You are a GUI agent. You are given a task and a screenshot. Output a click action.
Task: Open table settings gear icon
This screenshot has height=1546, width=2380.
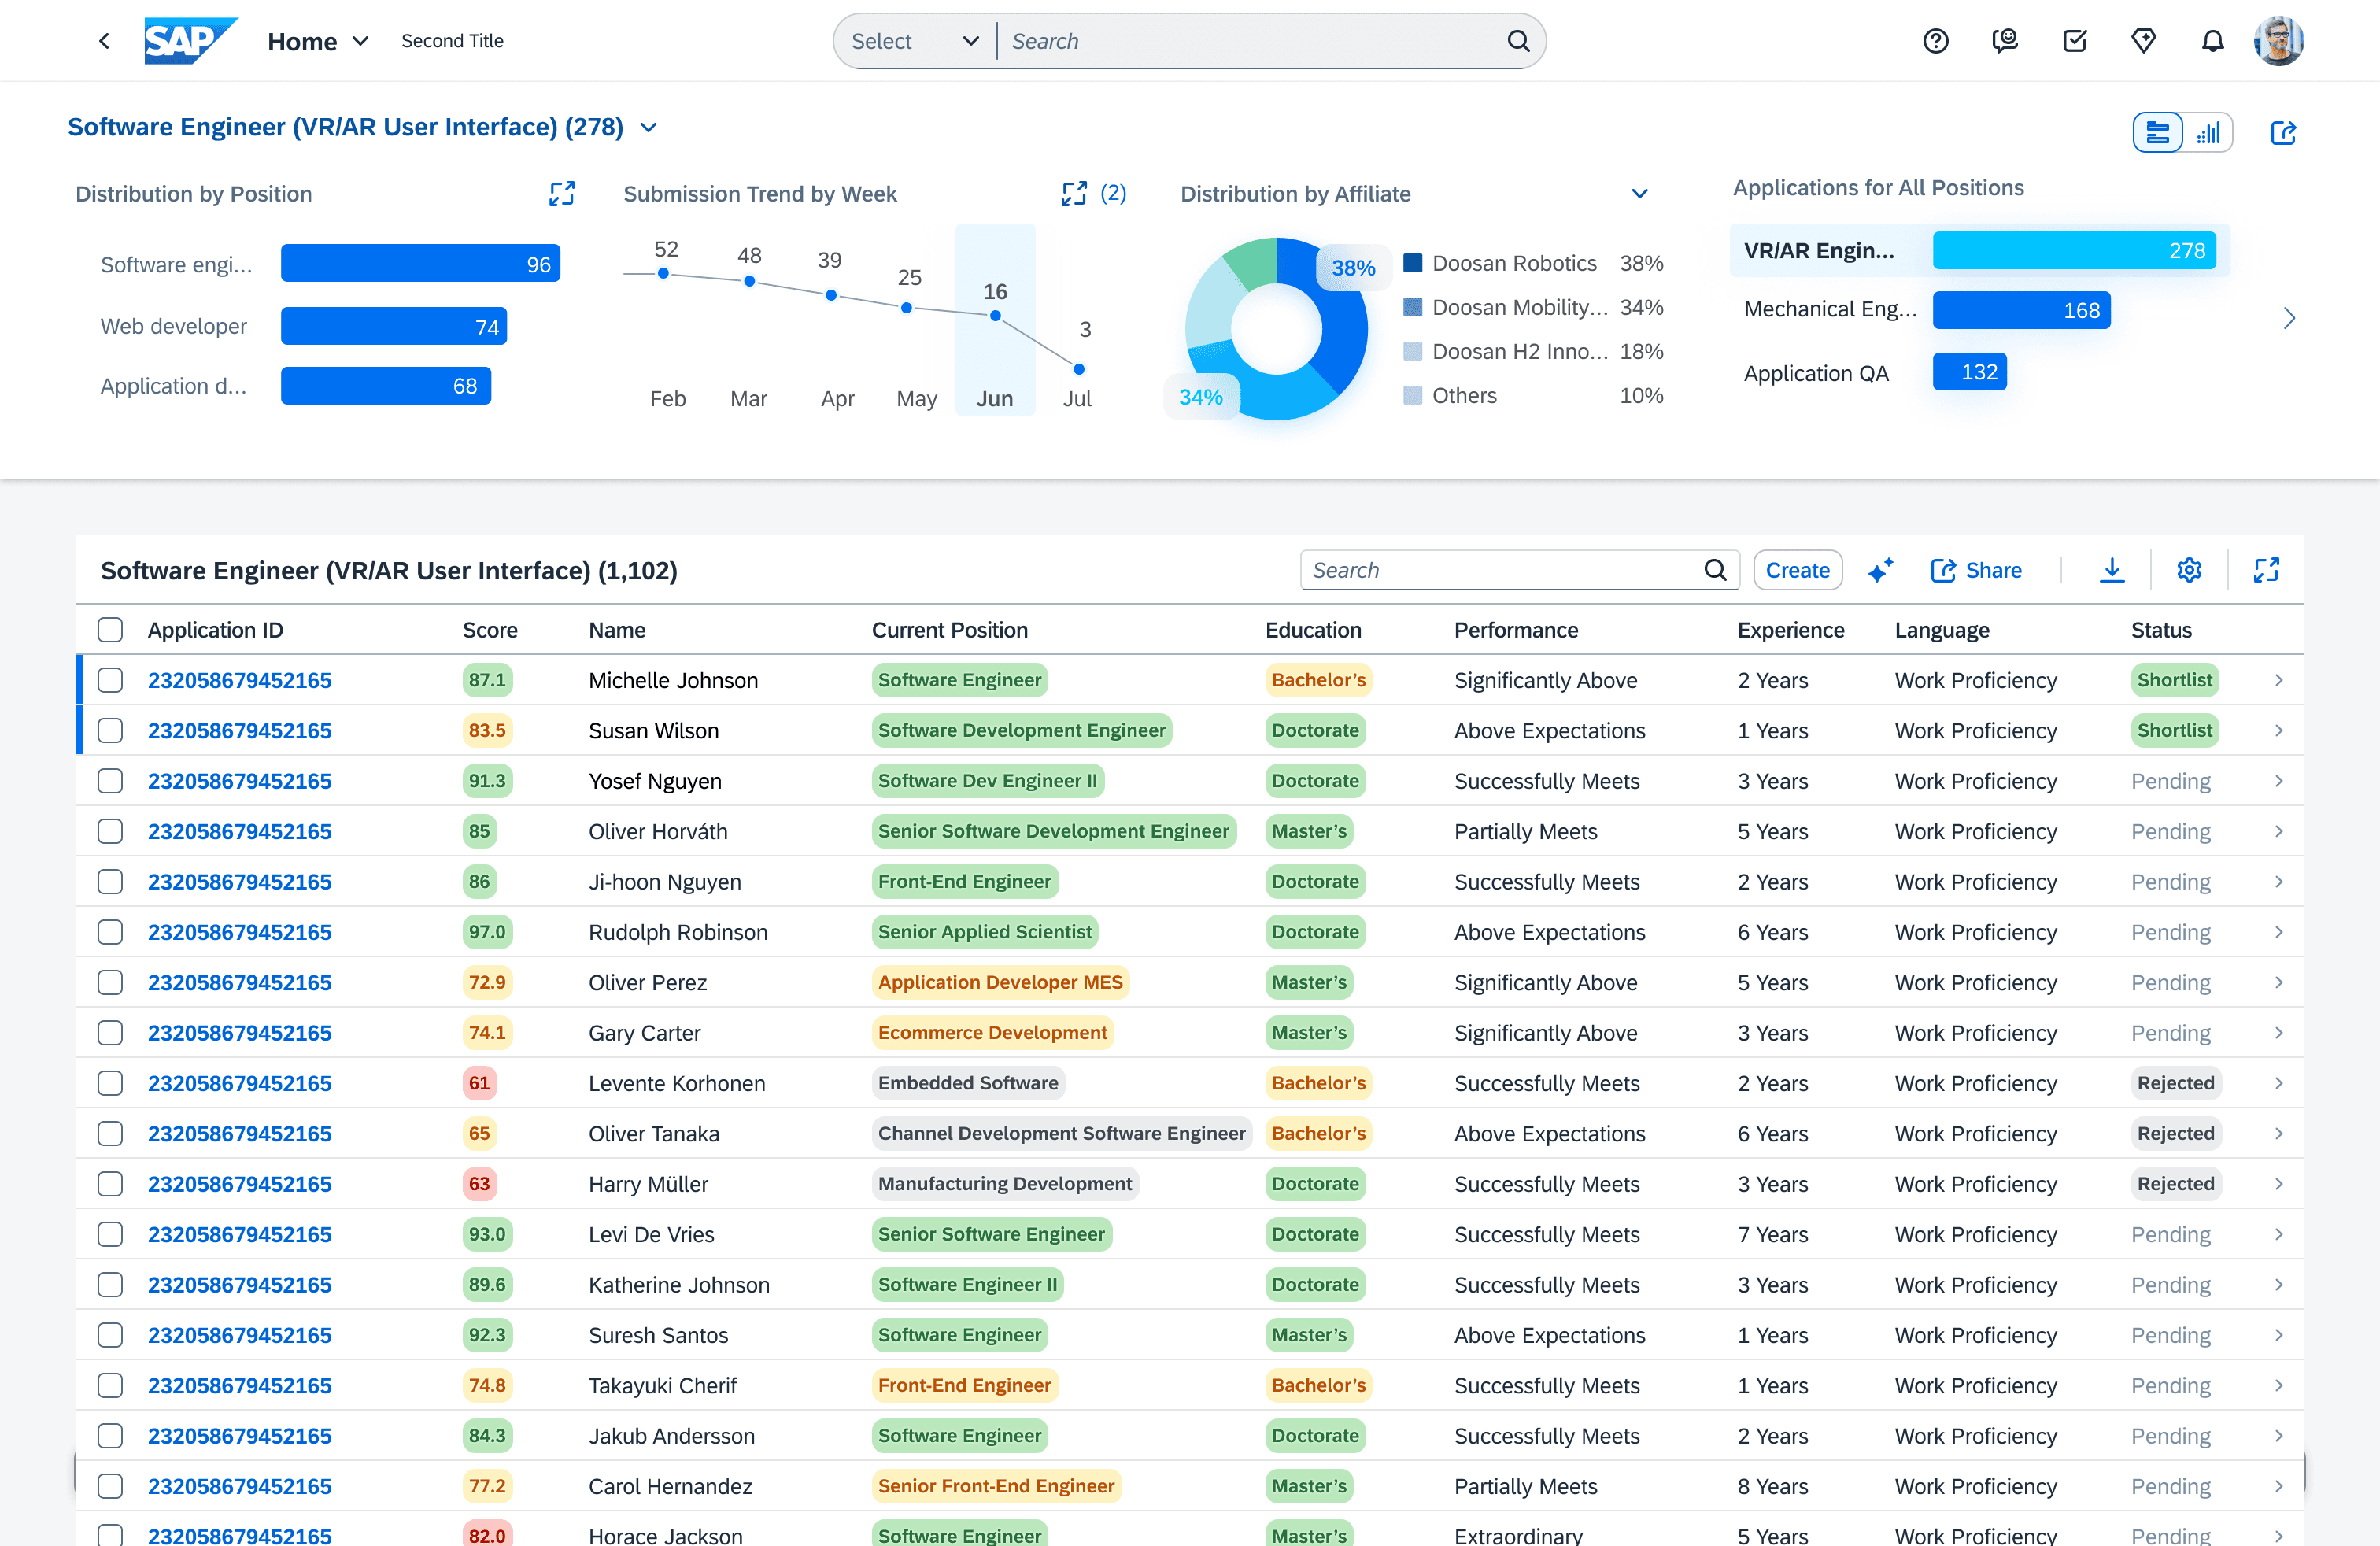coord(2189,570)
